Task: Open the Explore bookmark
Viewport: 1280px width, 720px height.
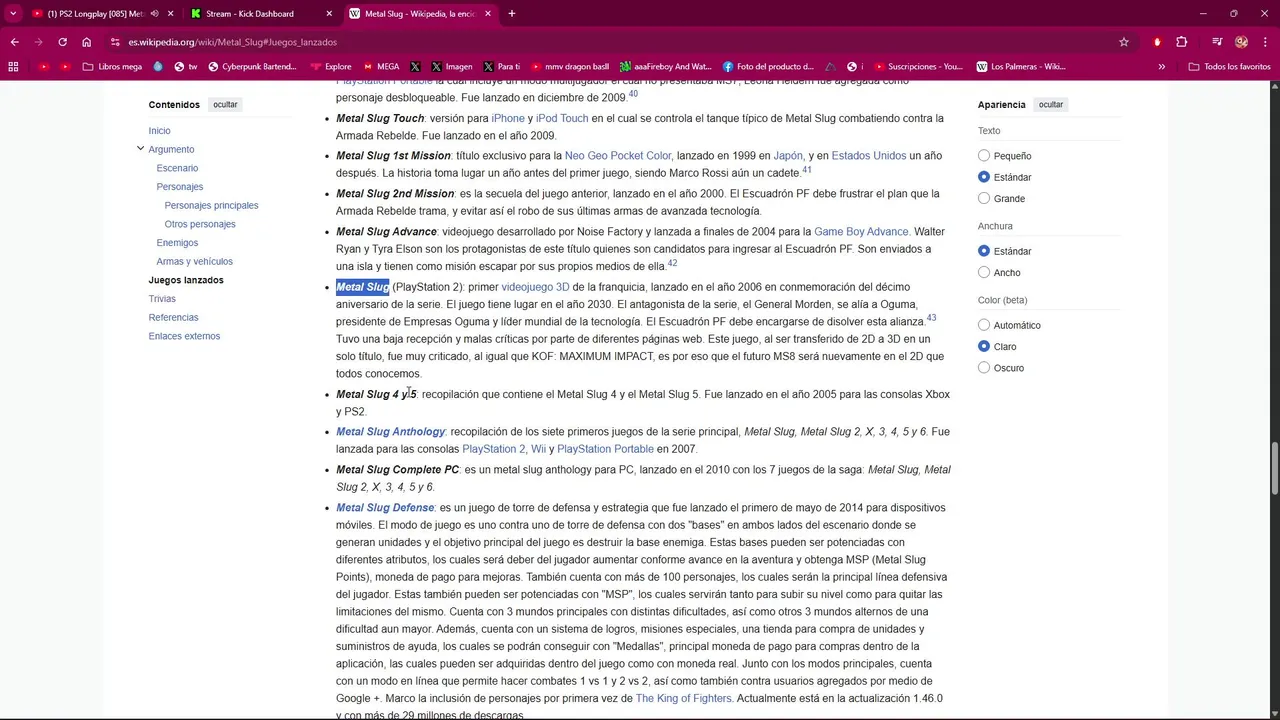Action: tap(331, 67)
